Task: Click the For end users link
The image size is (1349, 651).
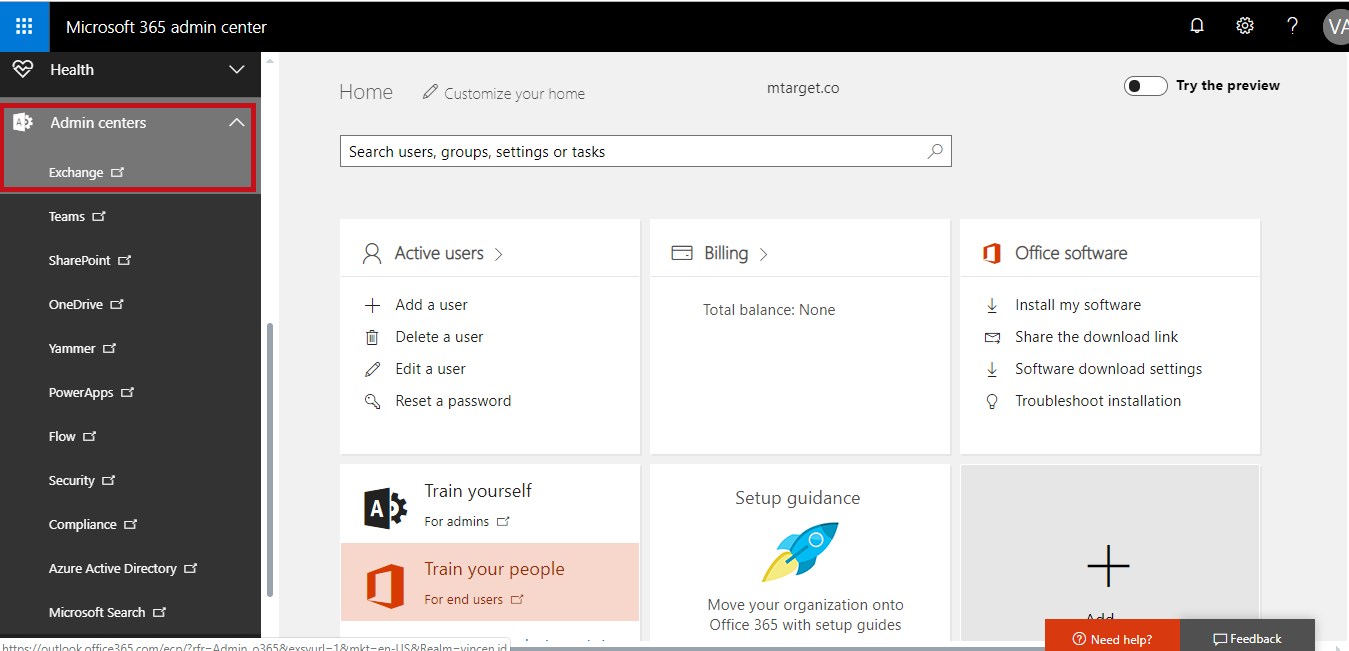Action: click(464, 599)
